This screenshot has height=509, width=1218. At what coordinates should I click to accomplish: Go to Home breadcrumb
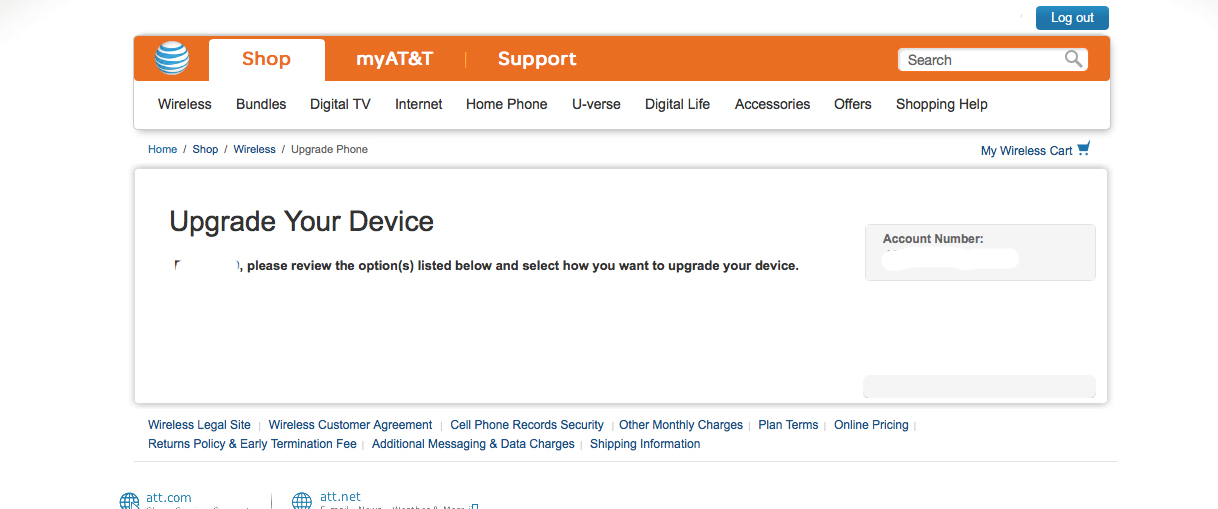coord(162,149)
